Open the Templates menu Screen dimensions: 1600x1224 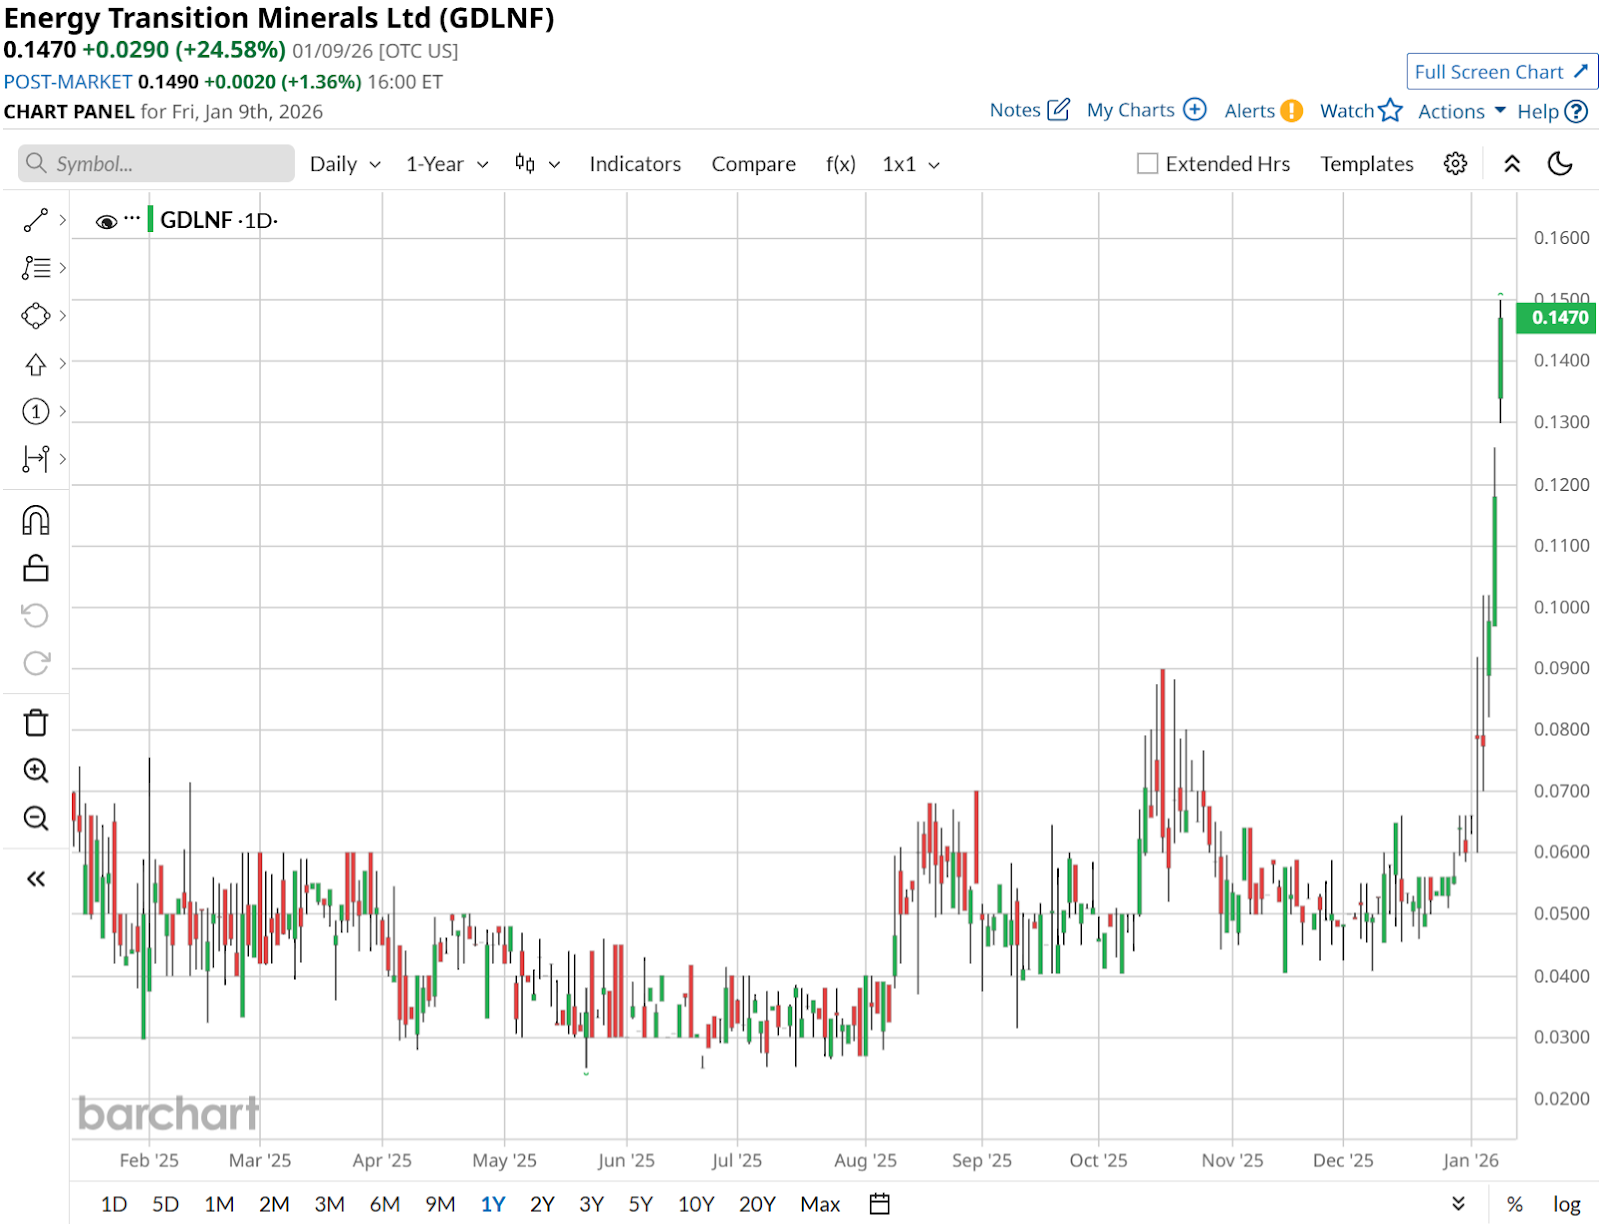1367,164
